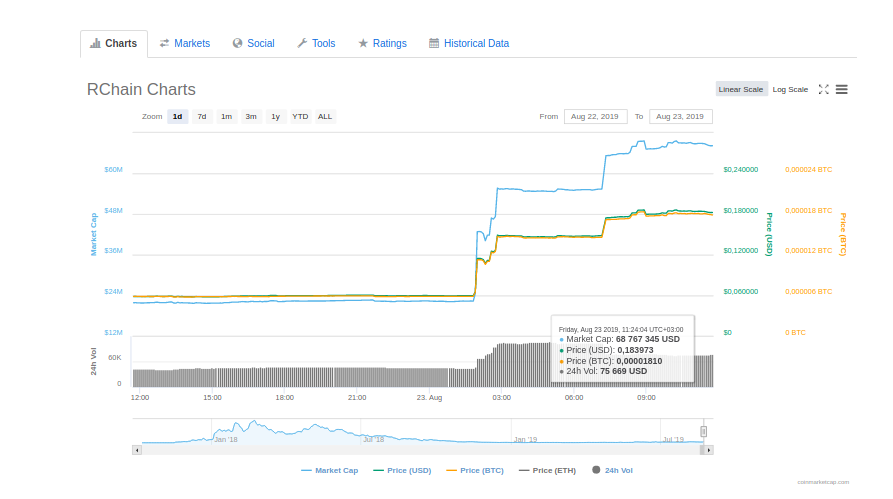
Task: Click the Tools wrench icon
Action: pyautogui.click(x=302, y=43)
